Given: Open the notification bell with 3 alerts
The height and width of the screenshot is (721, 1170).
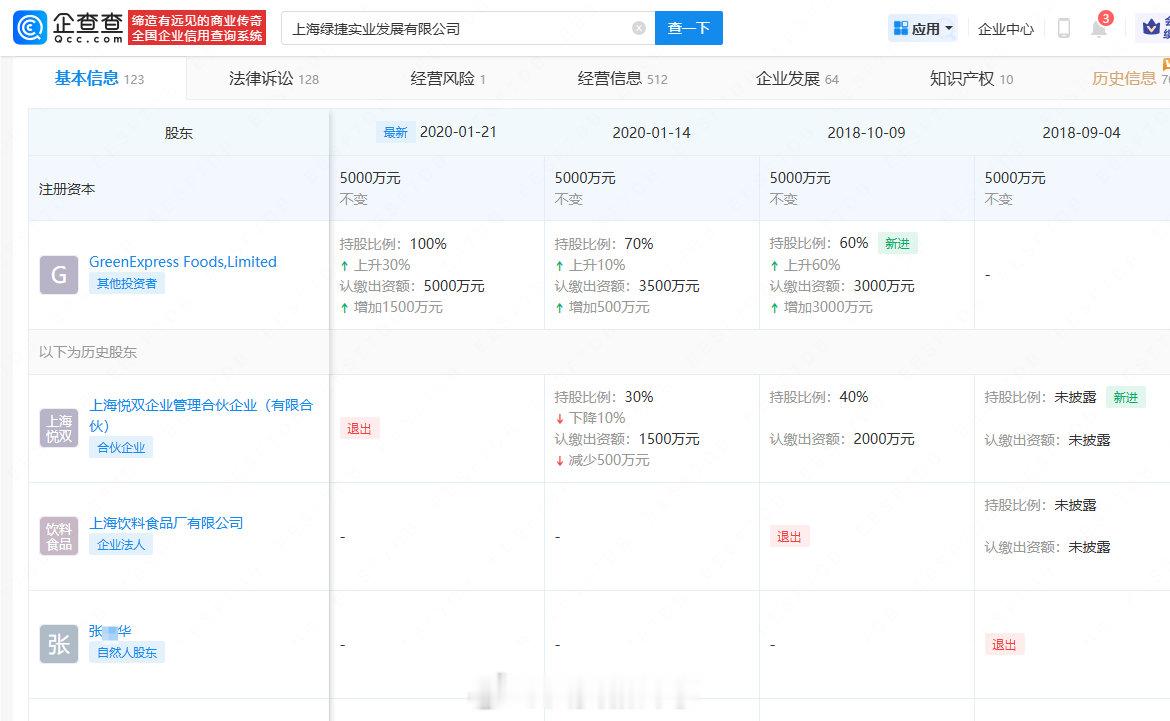Looking at the screenshot, I should [1100, 27].
